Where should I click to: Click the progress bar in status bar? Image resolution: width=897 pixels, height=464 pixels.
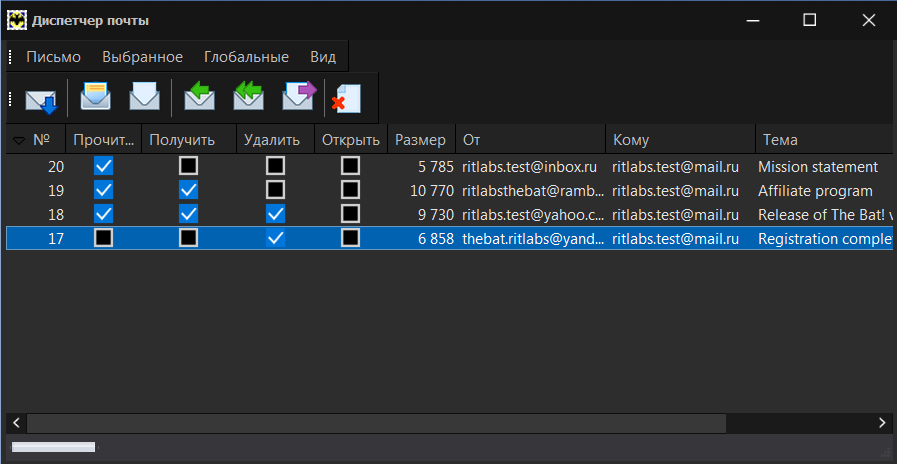[x=54, y=447]
